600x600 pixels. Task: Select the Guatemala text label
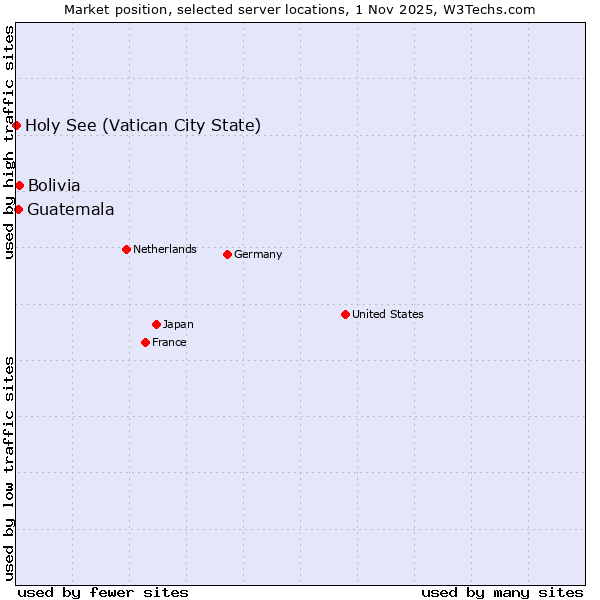(x=70, y=209)
